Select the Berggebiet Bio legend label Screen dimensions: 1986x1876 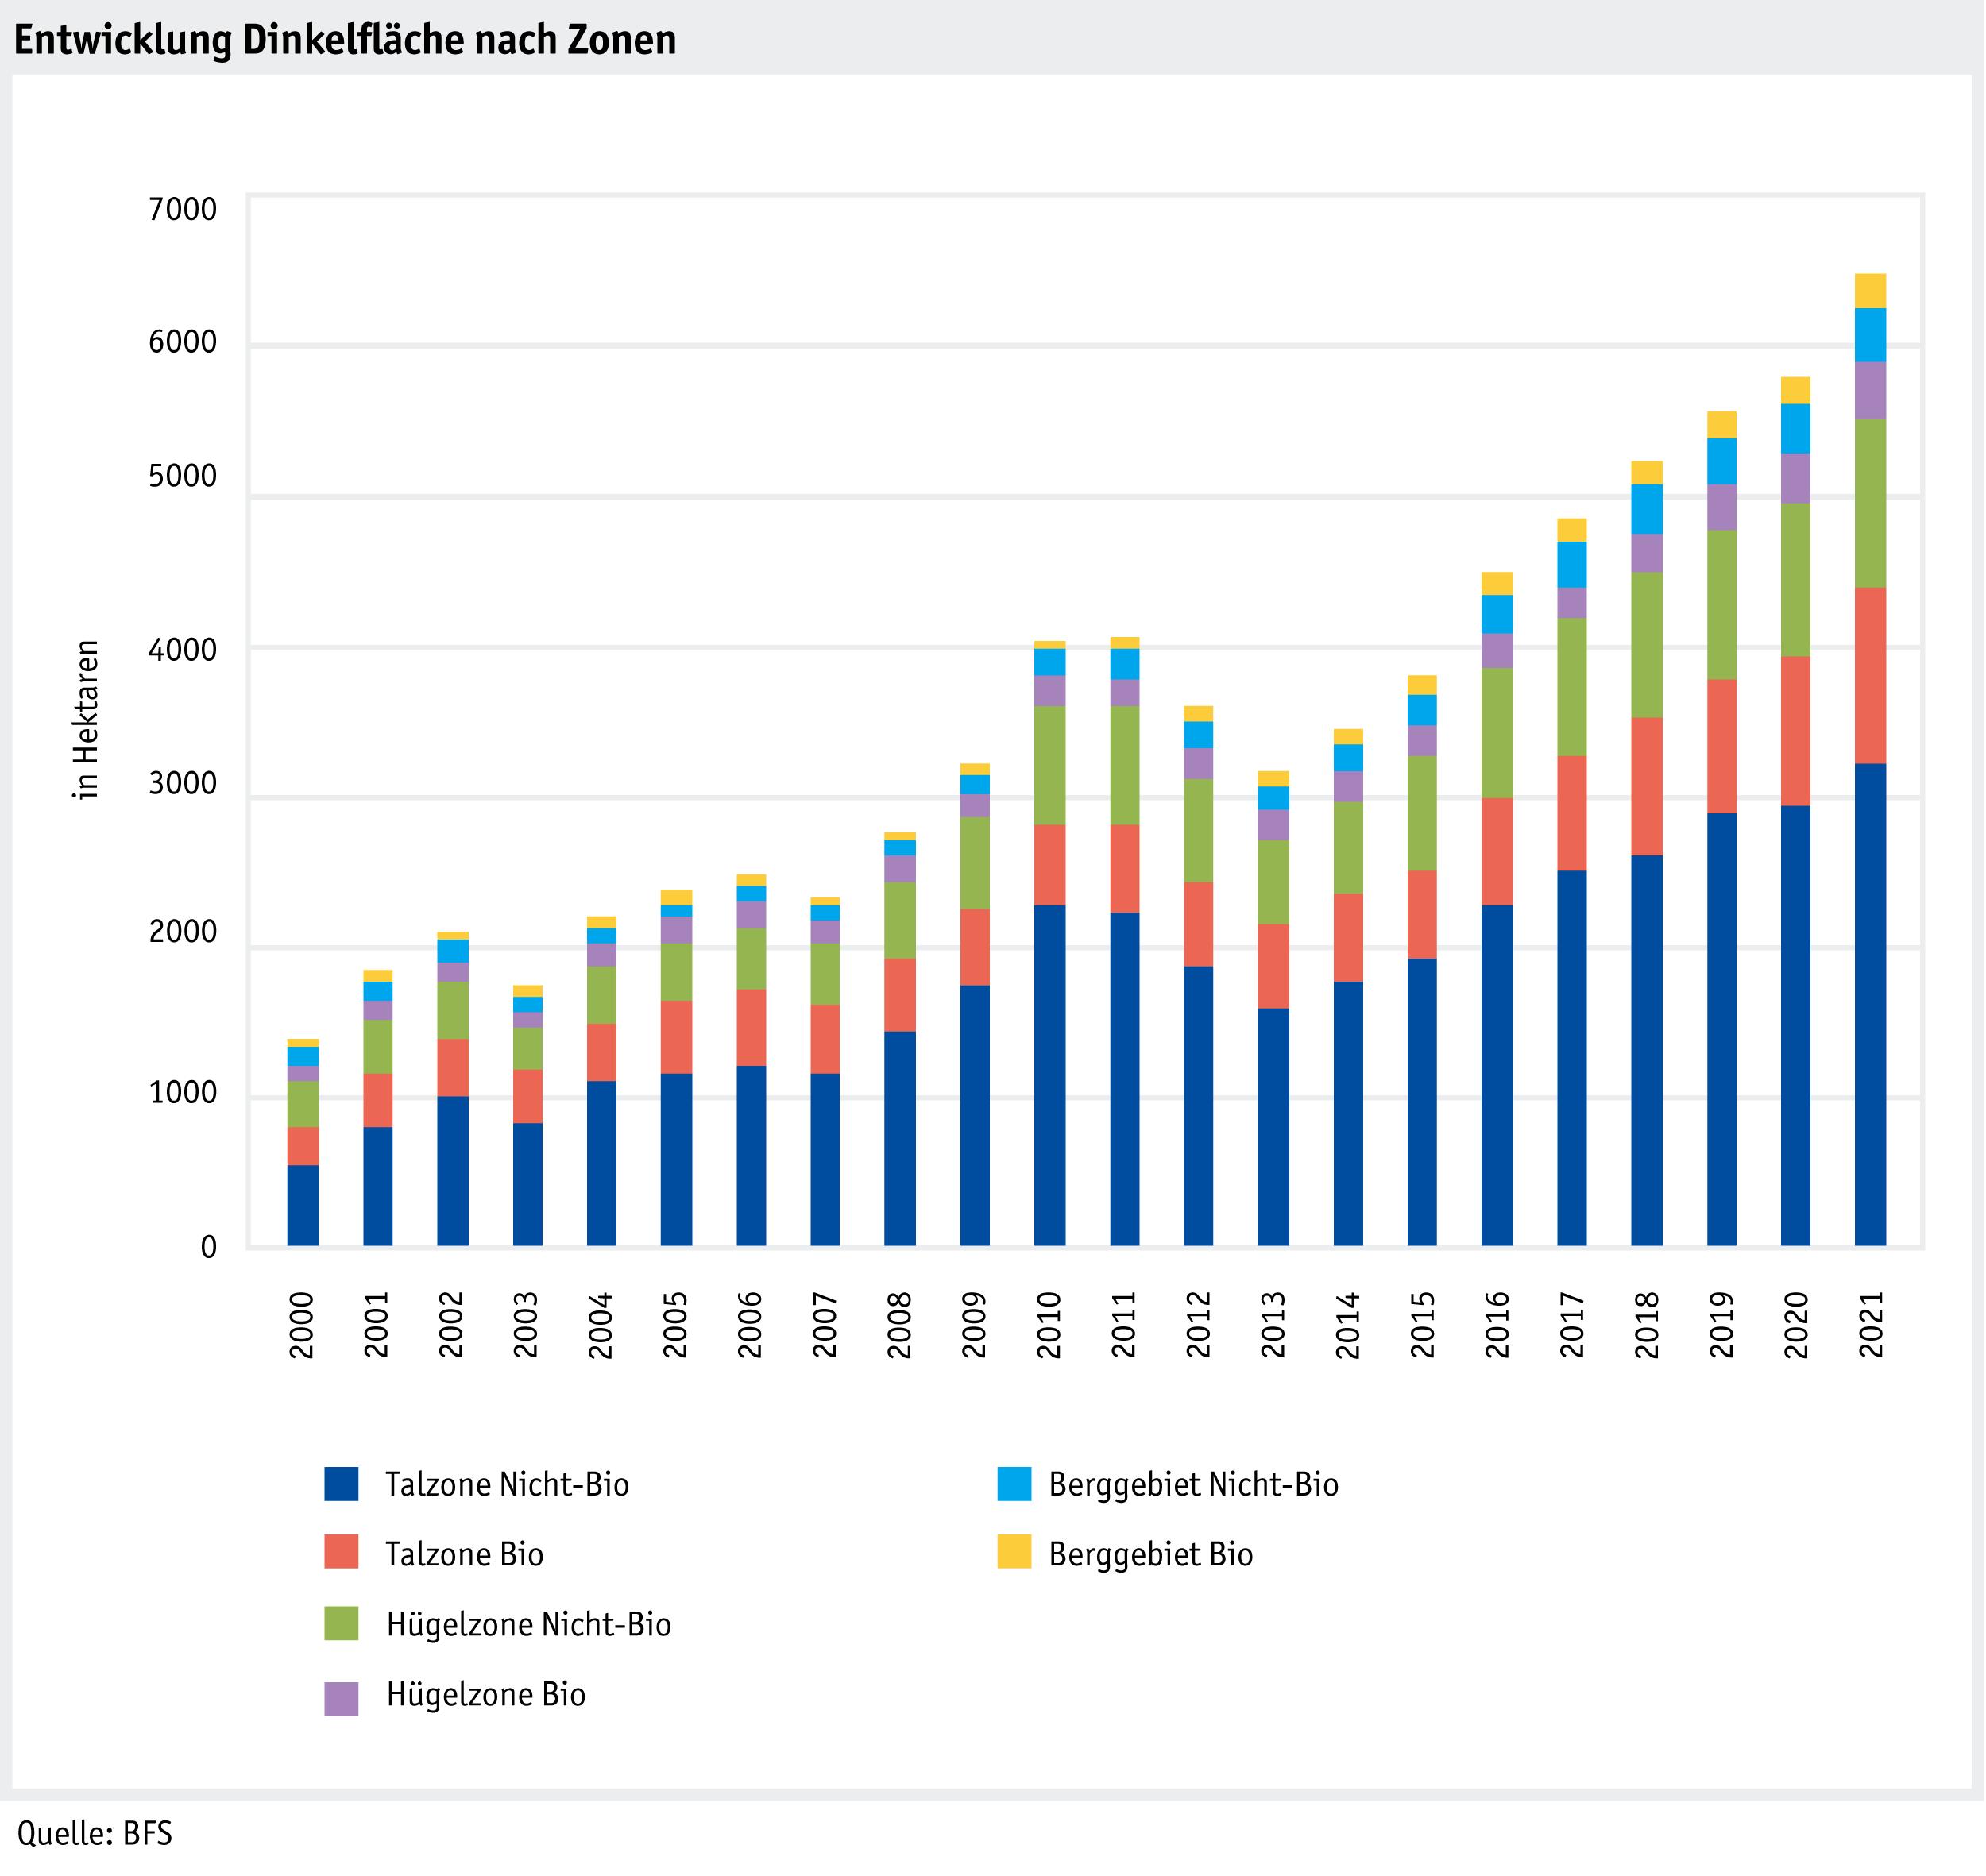click(x=1150, y=1555)
